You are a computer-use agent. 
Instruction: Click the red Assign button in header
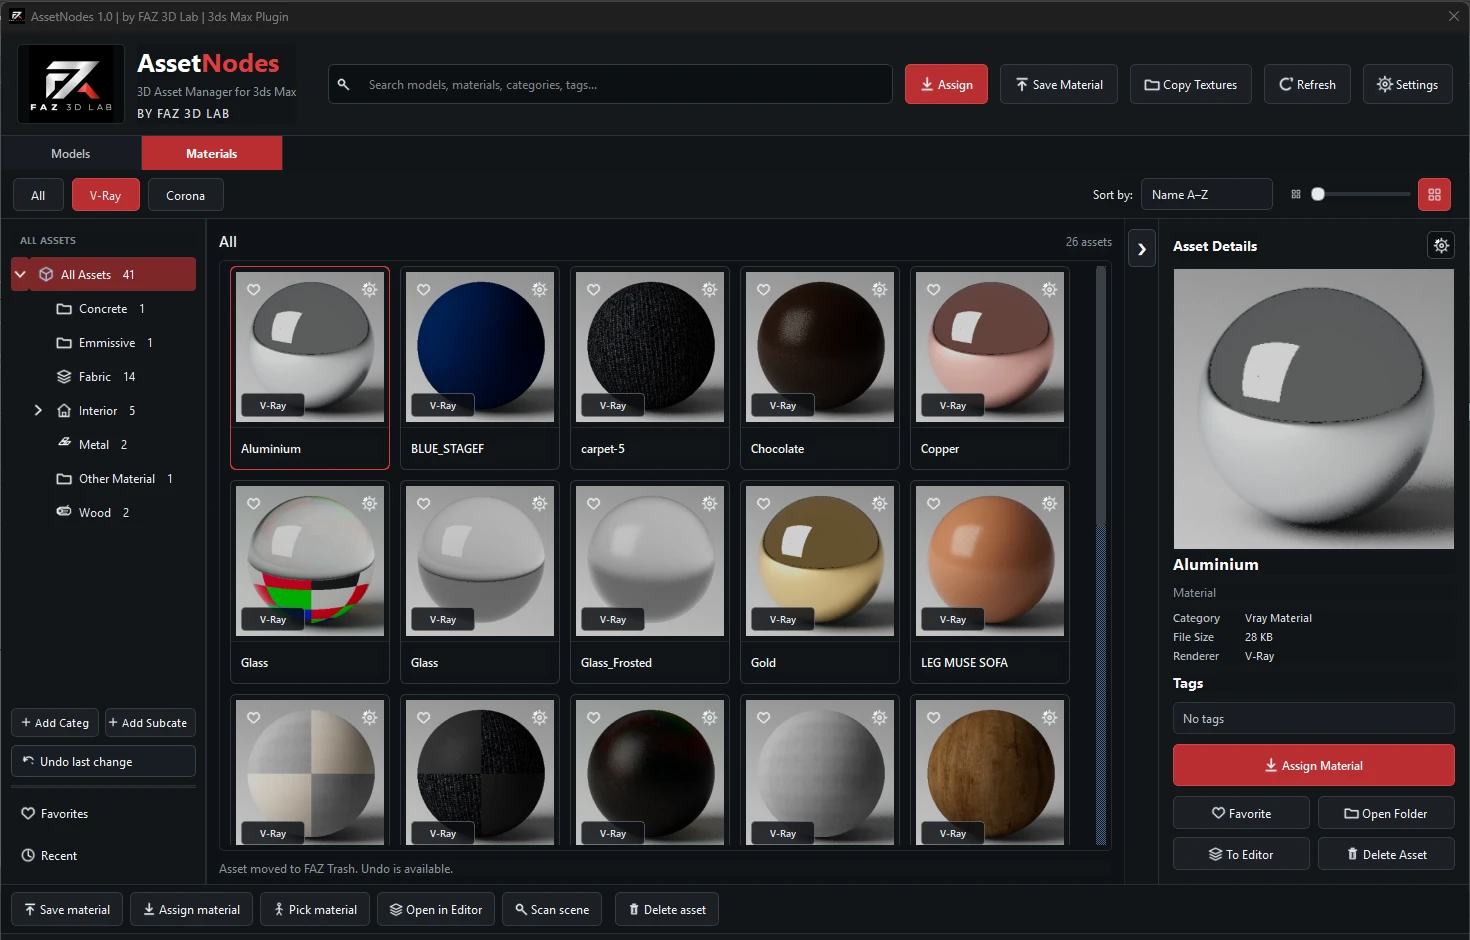click(x=946, y=84)
